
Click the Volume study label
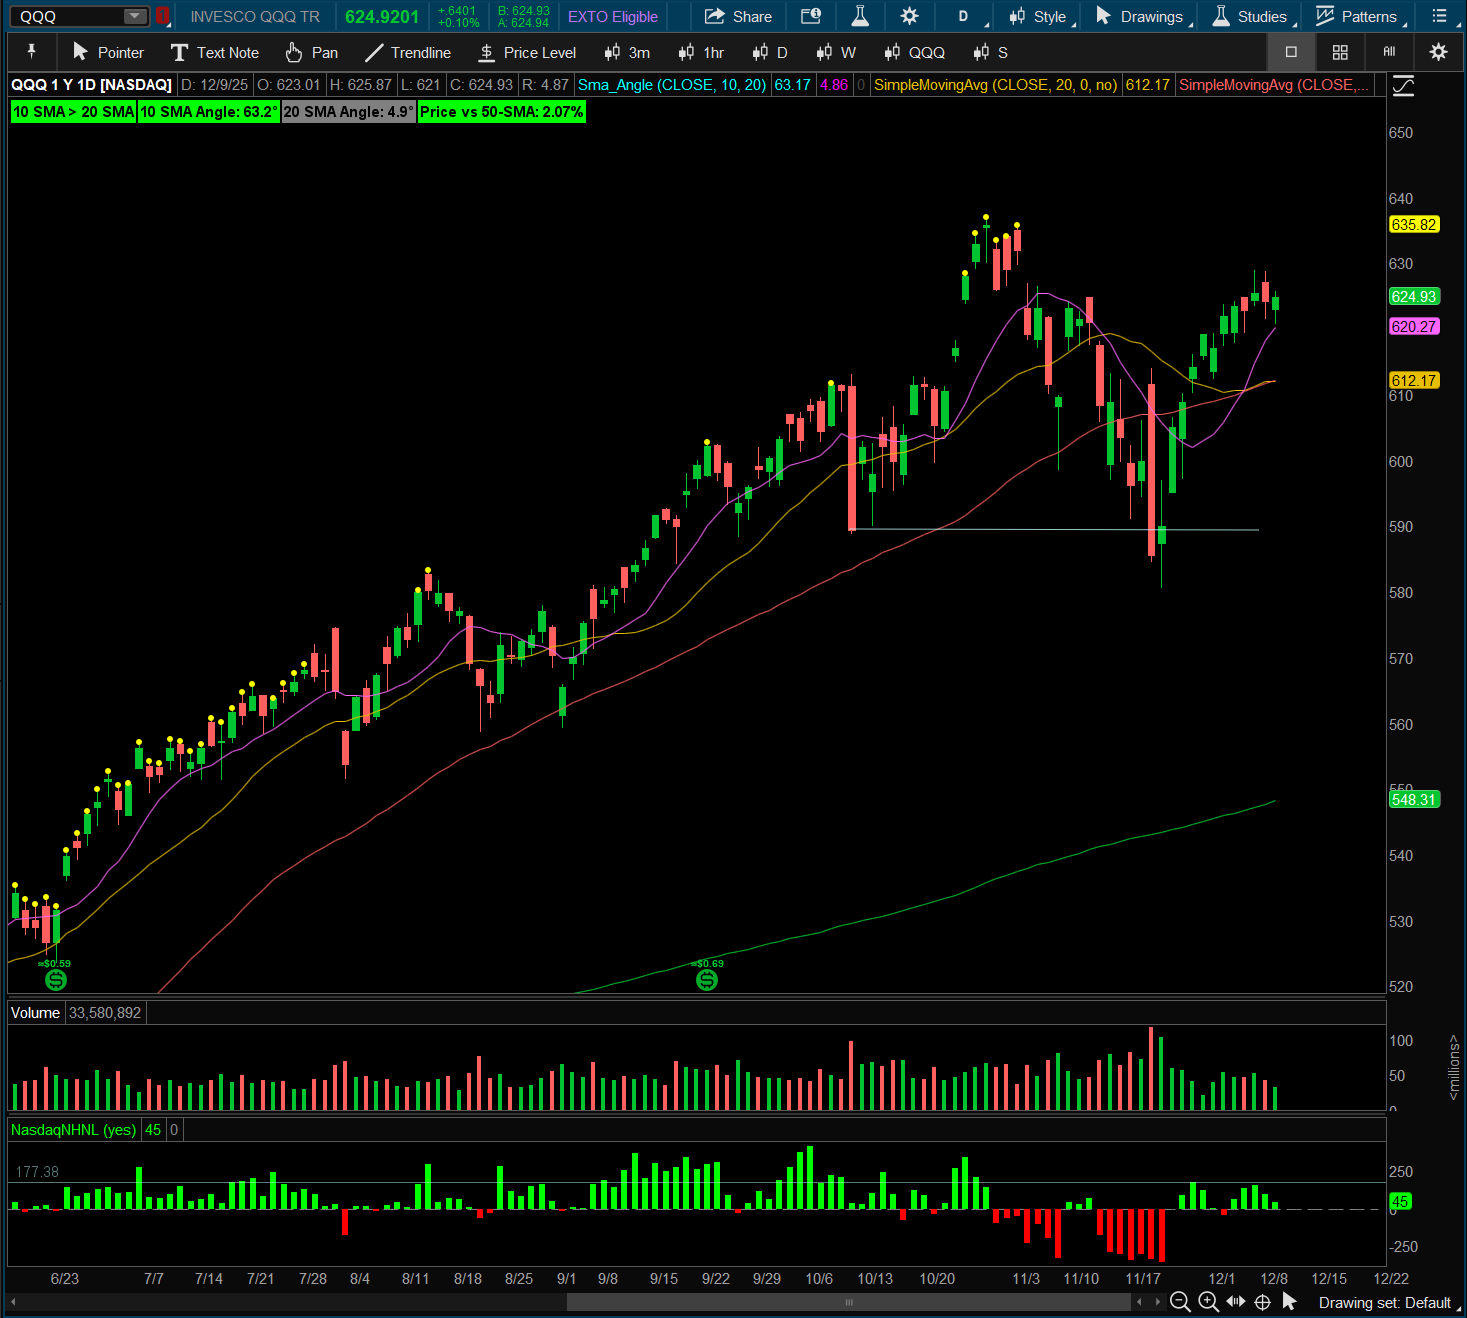pyautogui.click(x=35, y=1013)
